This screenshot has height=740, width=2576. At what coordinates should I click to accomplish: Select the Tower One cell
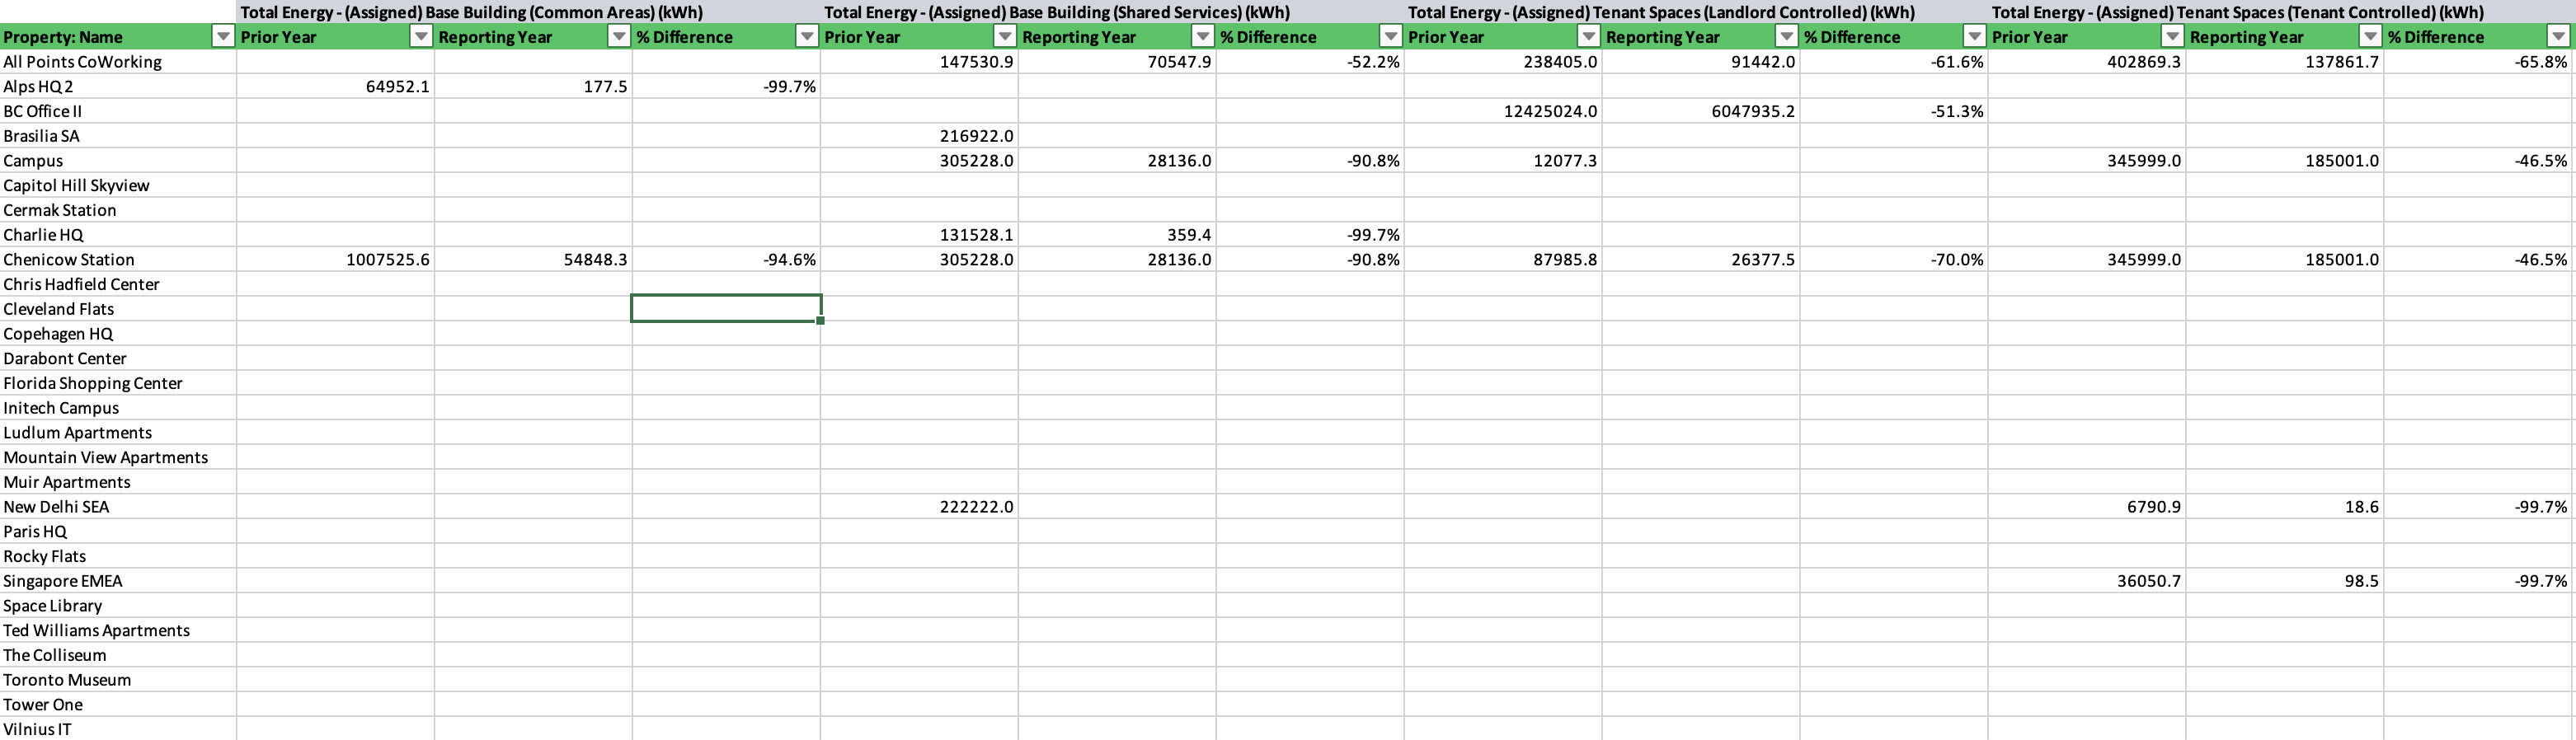118,704
